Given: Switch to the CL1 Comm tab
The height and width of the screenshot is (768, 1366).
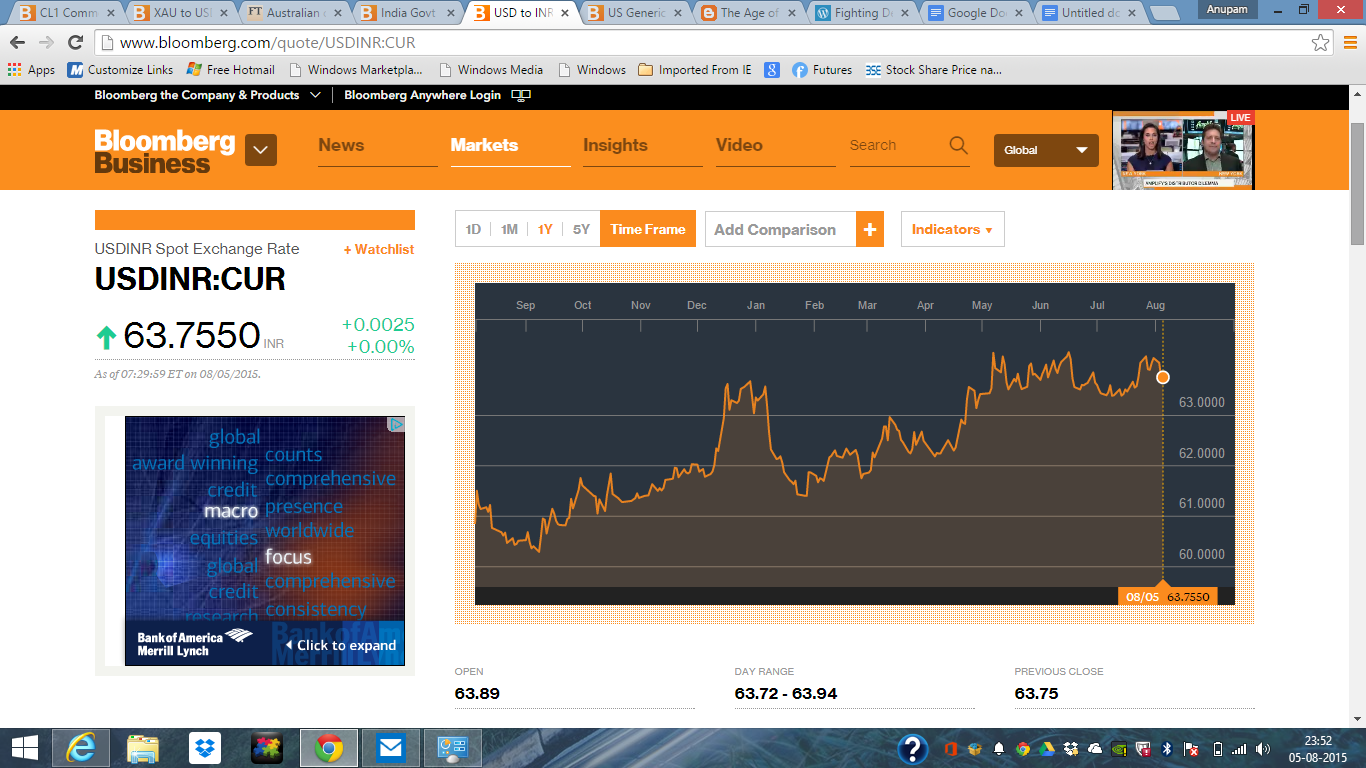Looking at the screenshot, I should 66,13.
